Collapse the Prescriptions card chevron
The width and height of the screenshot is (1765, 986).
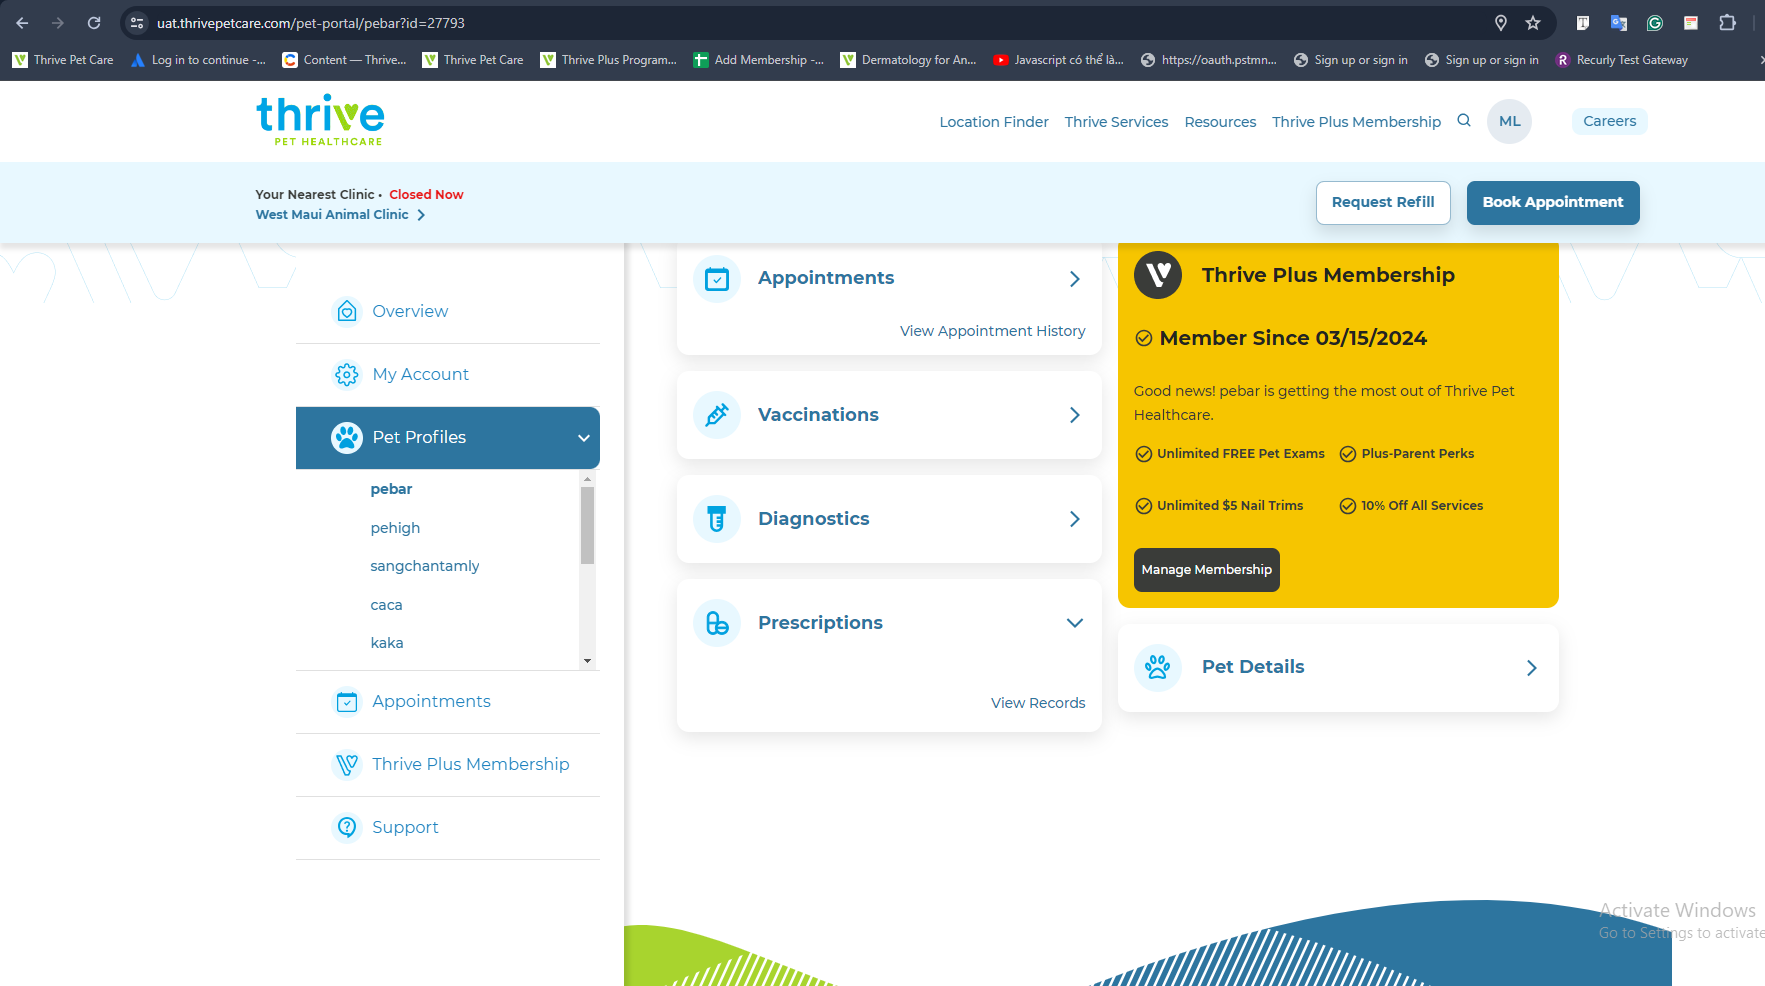tap(1075, 623)
